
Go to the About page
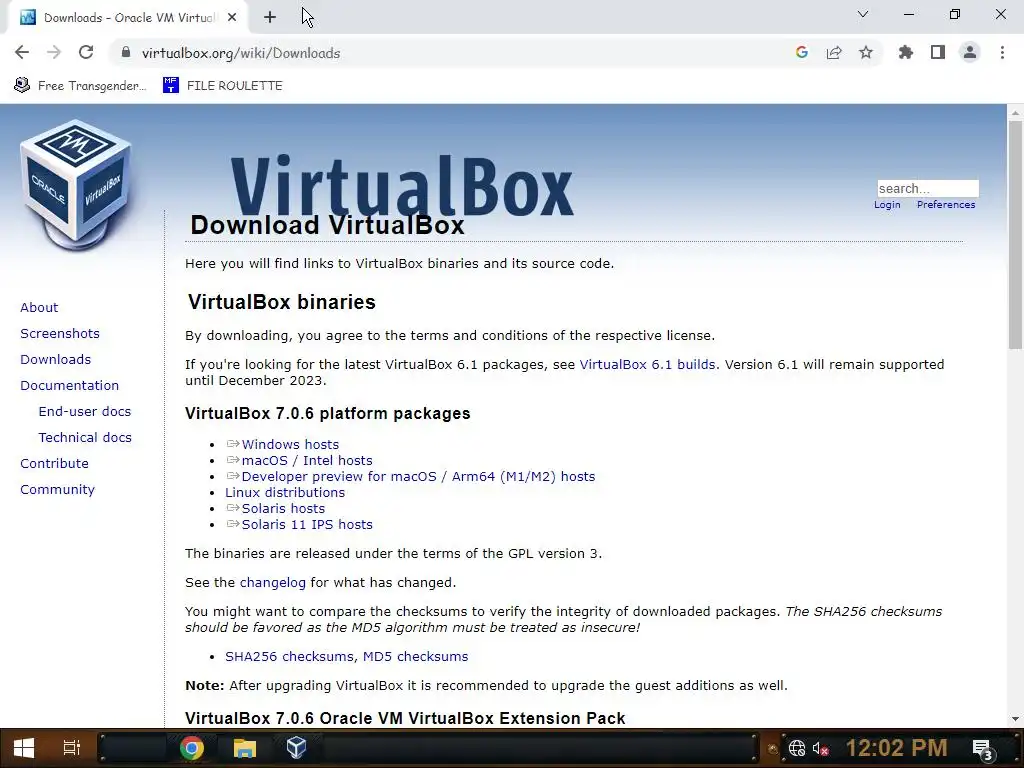39,308
